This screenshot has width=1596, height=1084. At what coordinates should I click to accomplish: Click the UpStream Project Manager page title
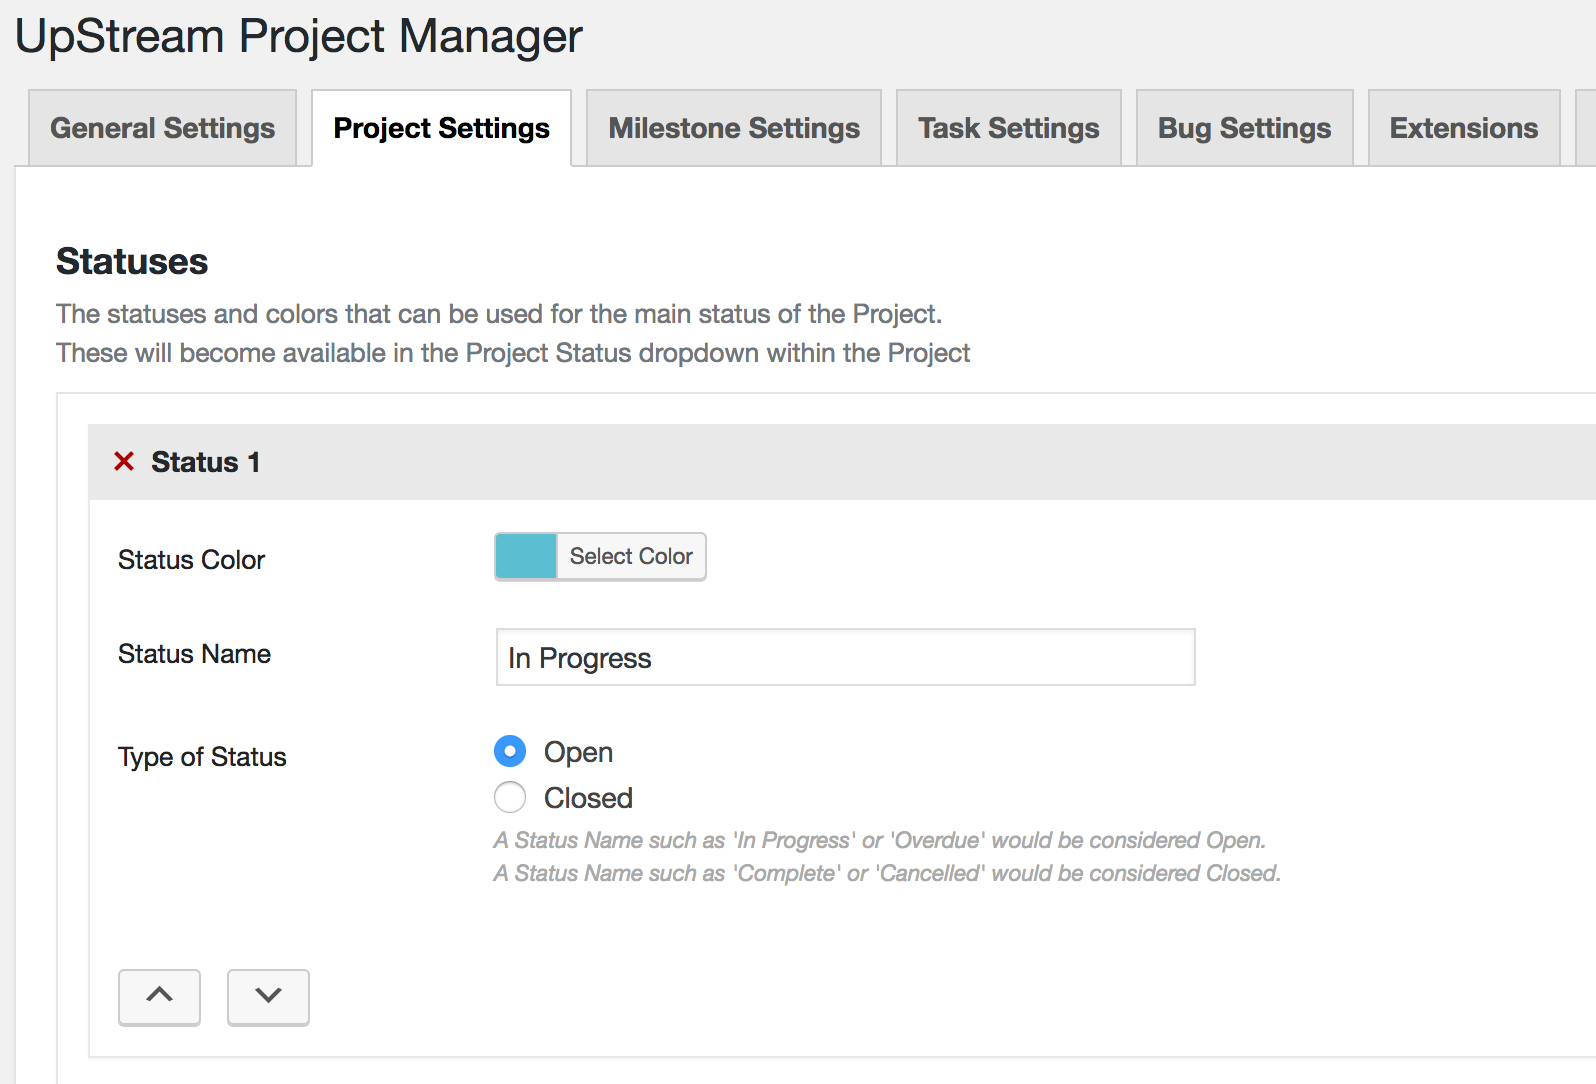tap(298, 36)
